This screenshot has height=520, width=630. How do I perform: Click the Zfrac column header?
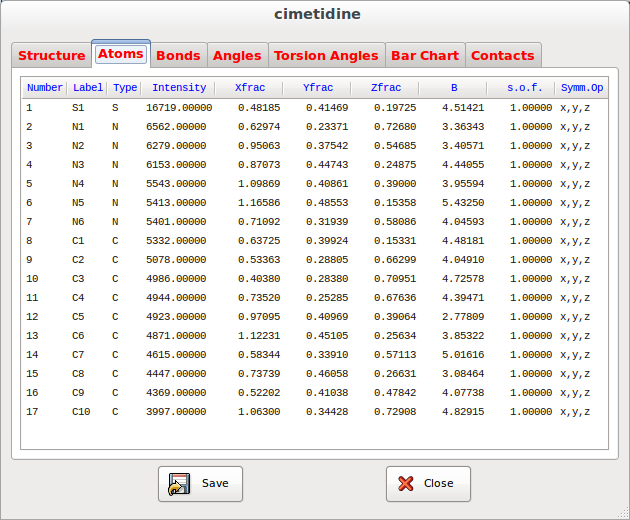[385, 88]
